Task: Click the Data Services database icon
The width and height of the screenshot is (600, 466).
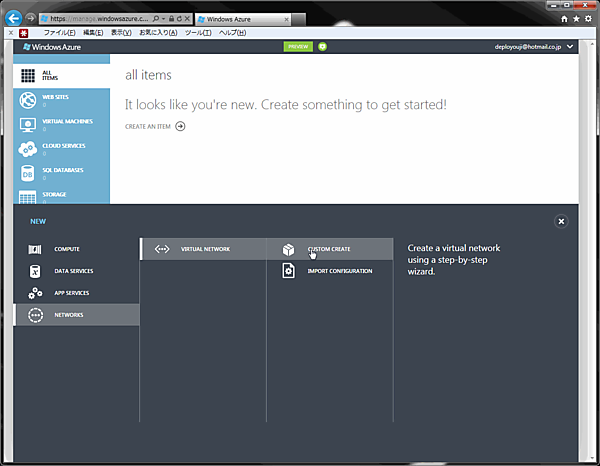Action: pyautogui.click(x=35, y=271)
